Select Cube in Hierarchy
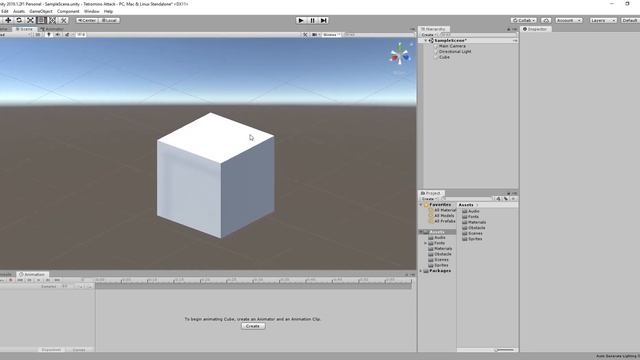Image resolution: width=640 pixels, height=360 pixels. click(x=444, y=57)
